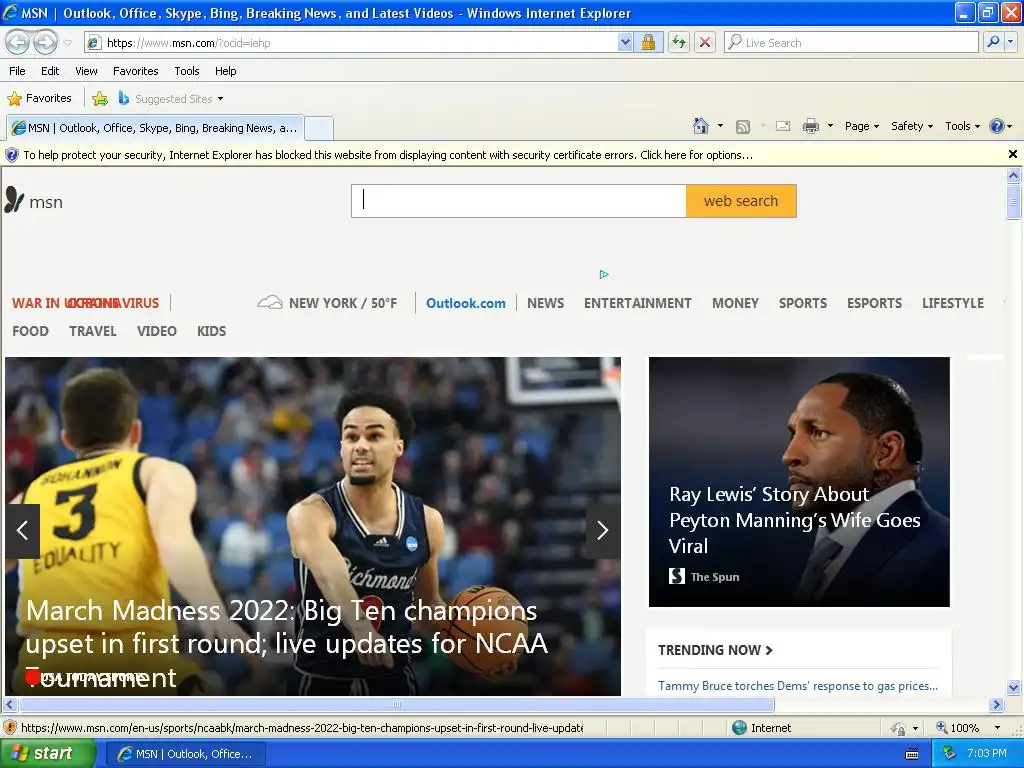Go to the VIDEO section
Screen dimensions: 1024x768
(x=157, y=331)
